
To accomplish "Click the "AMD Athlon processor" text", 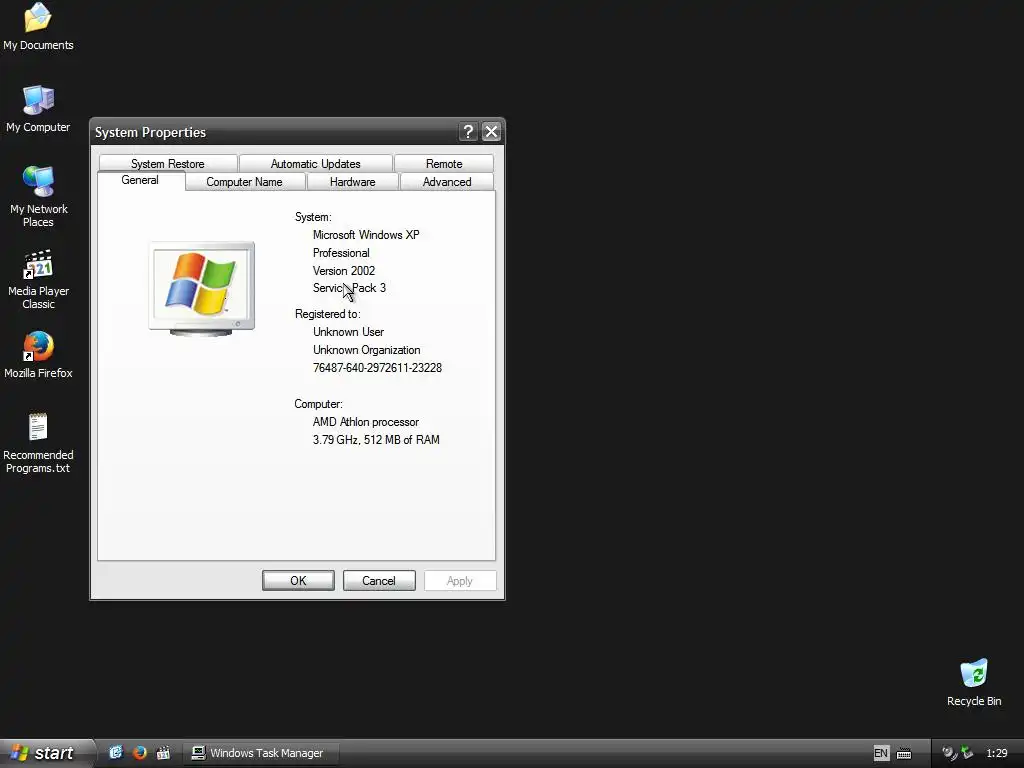I will (366, 422).
